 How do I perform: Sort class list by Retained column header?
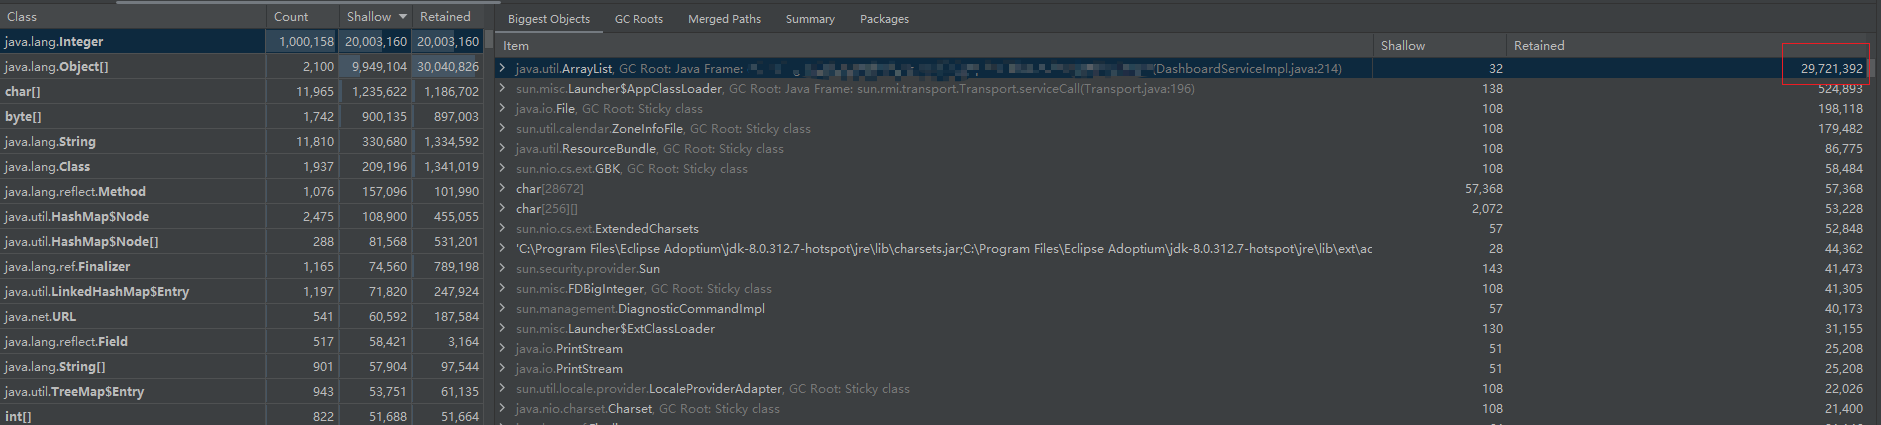pyautogui.click(x=445, y=17)
